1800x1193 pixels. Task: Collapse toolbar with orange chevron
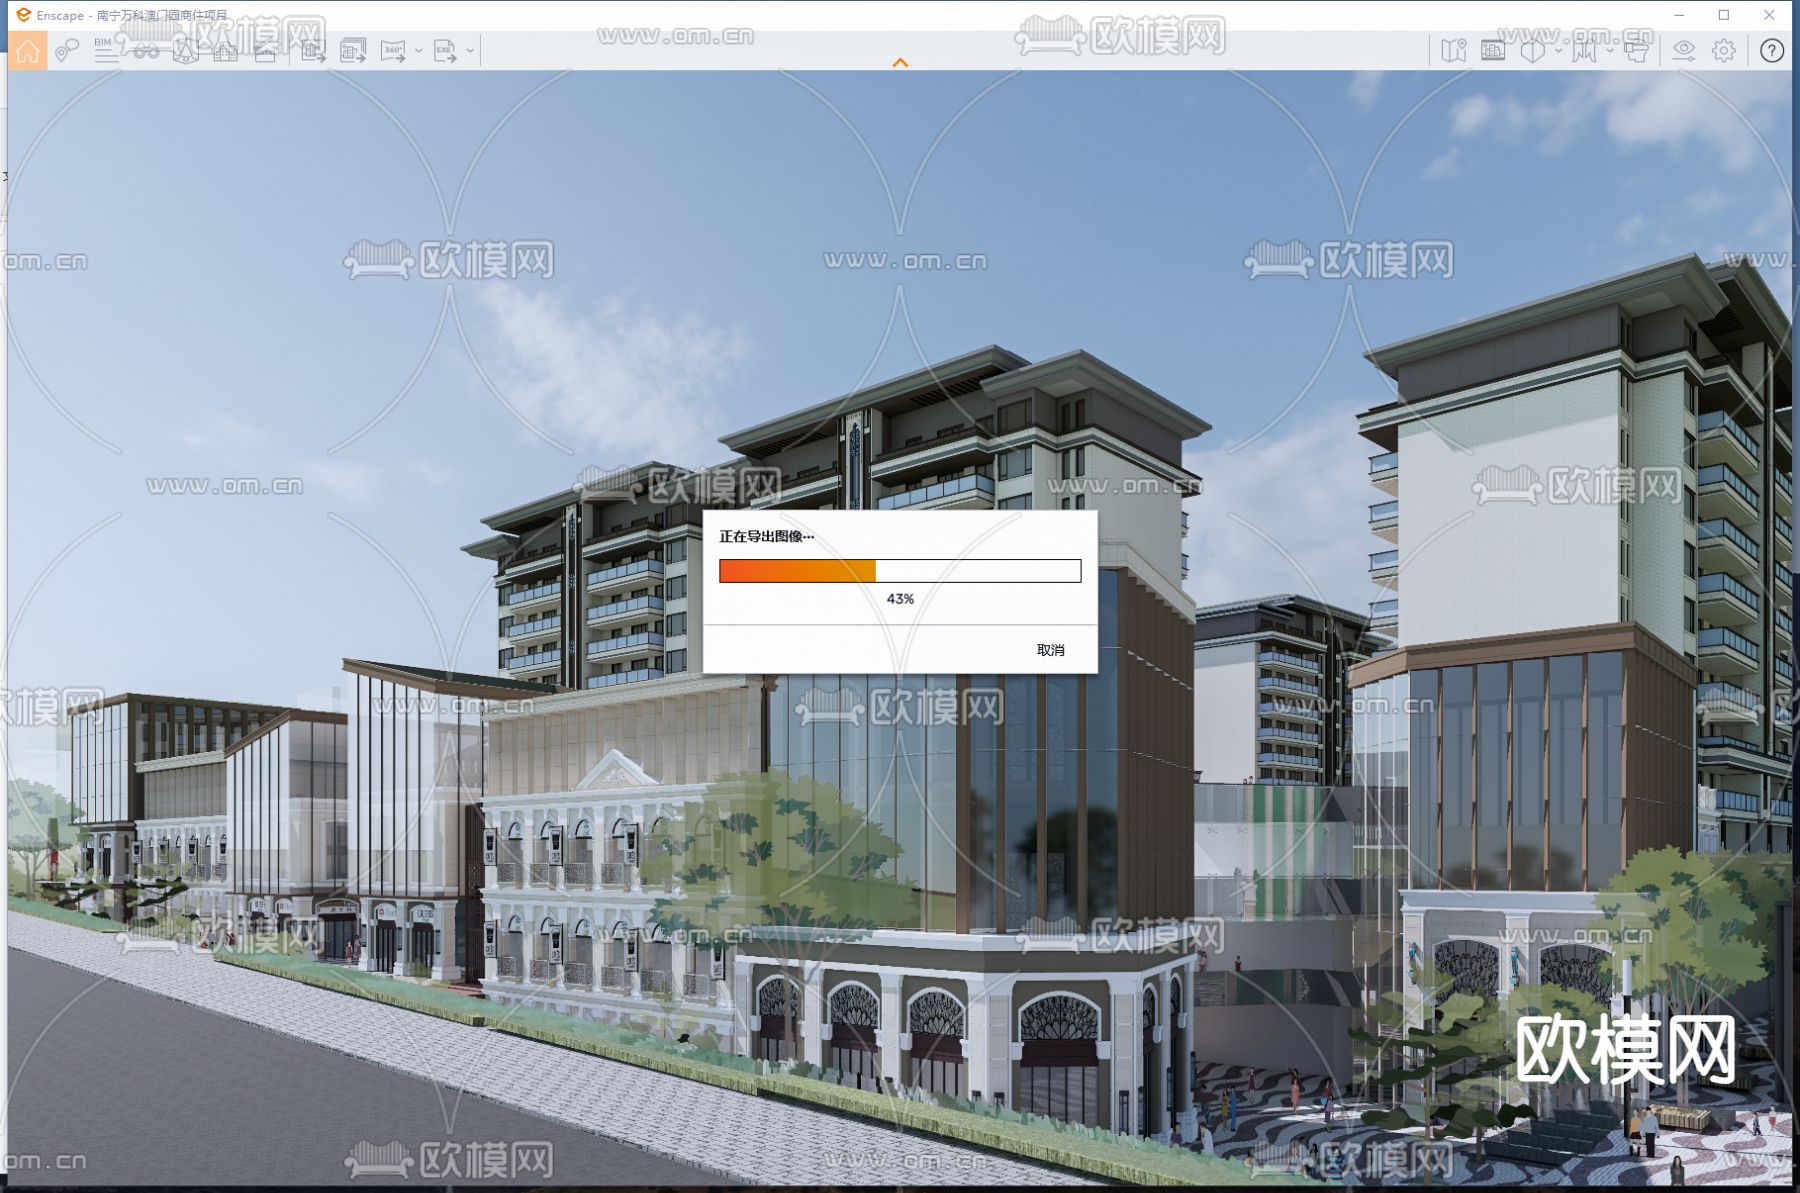click(x=901, y=62)
